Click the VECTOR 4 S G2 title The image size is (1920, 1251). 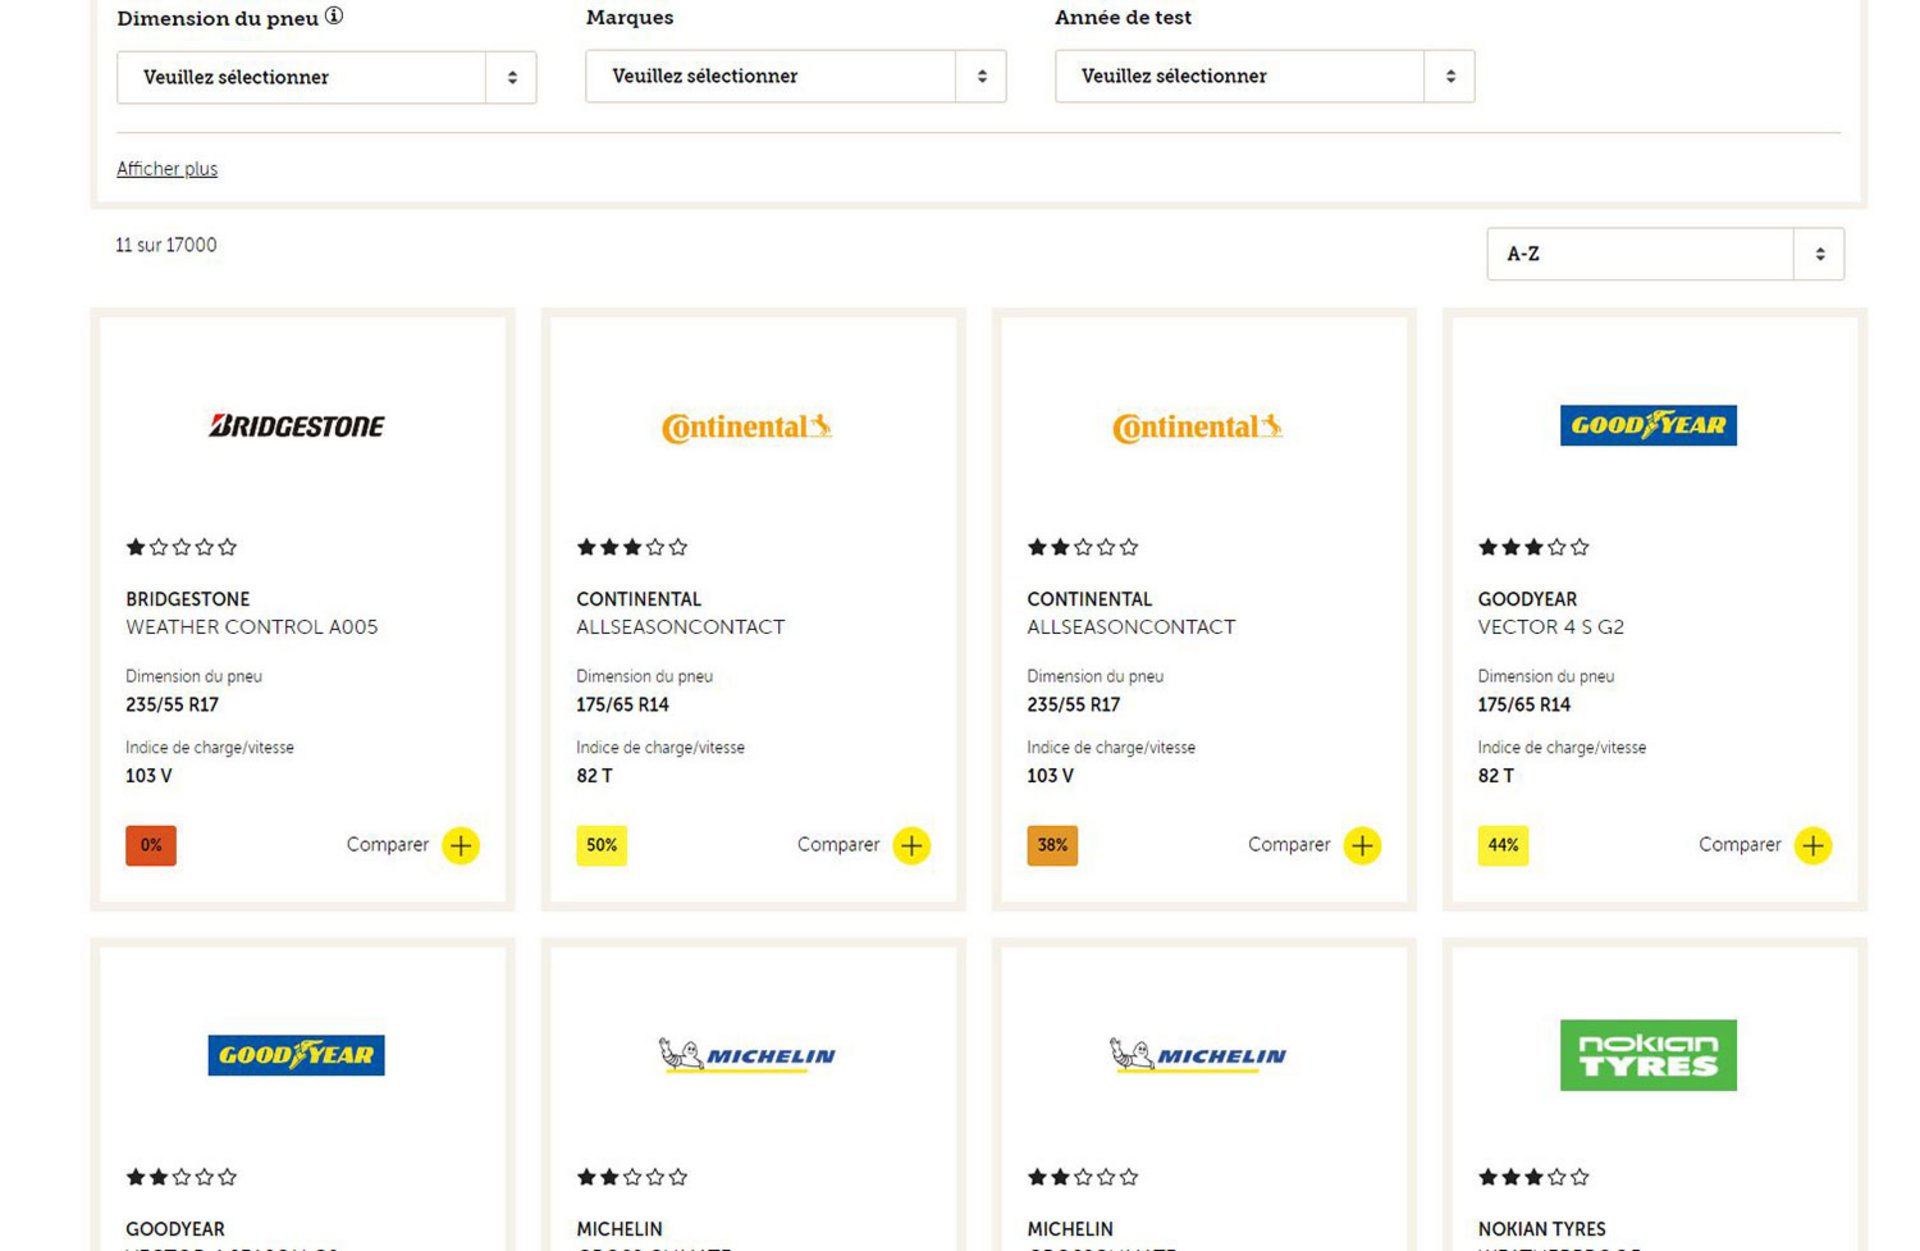1551,627
